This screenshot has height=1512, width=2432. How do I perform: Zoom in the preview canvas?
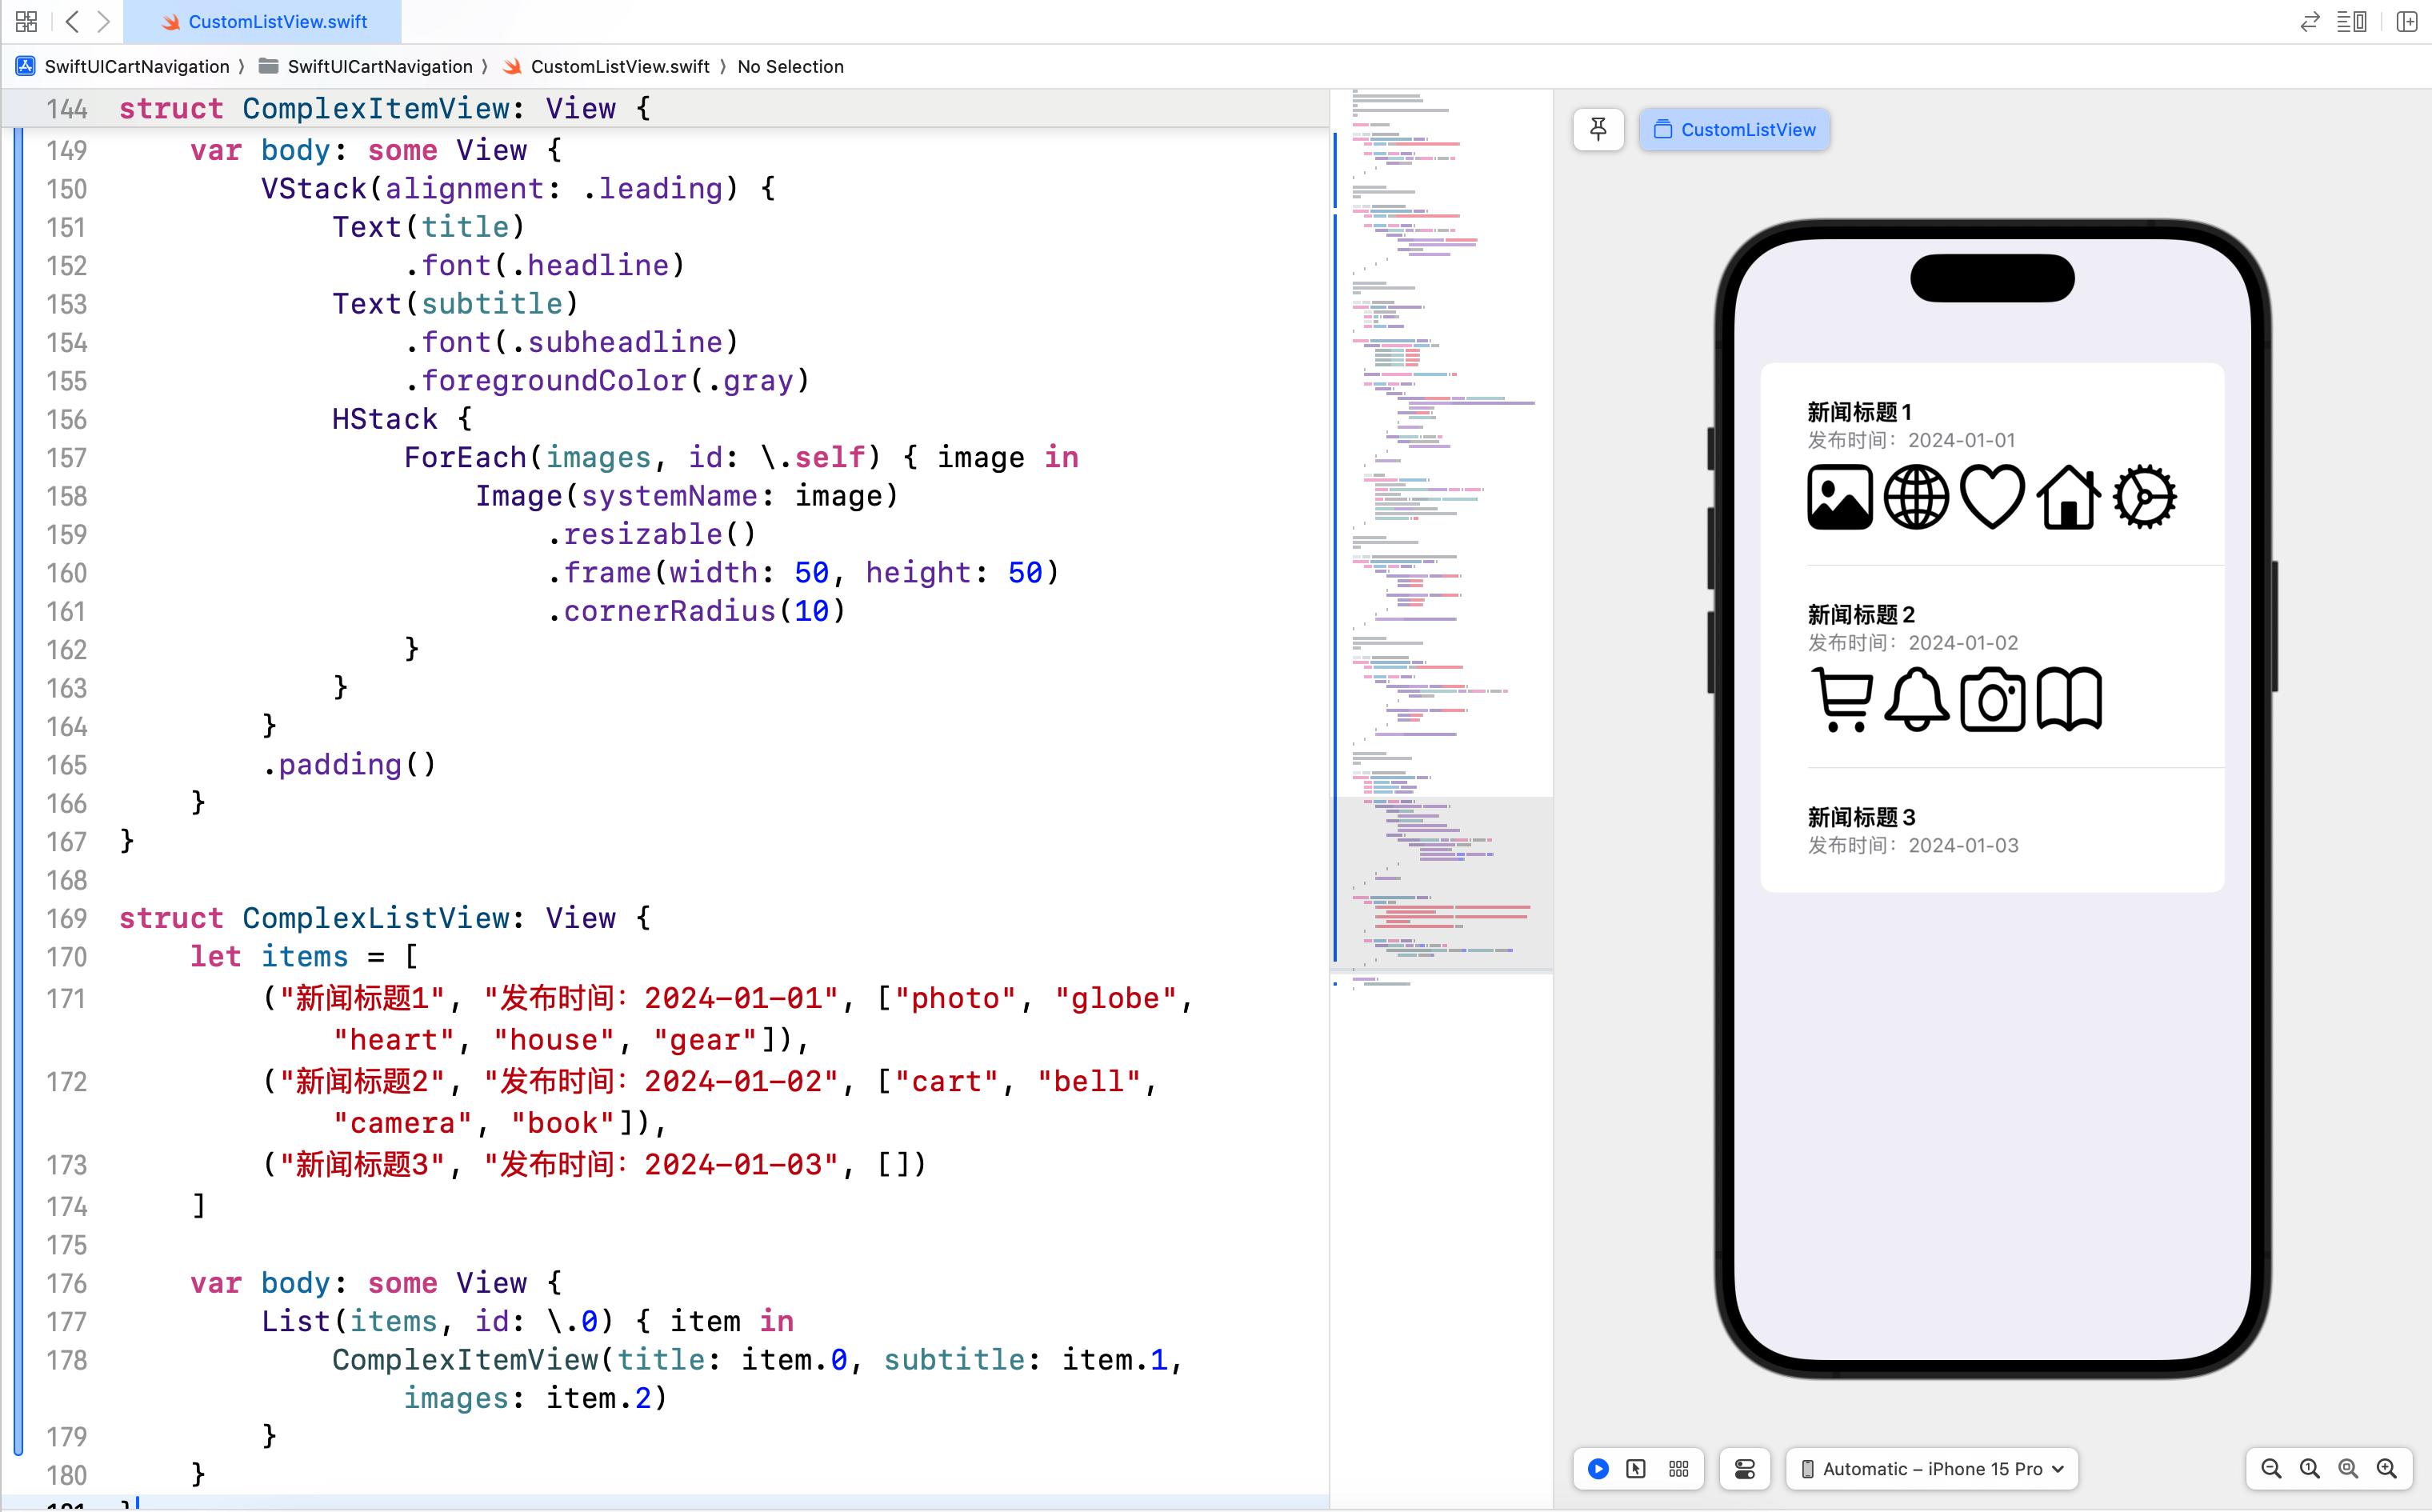(x=2387, y=1468)
